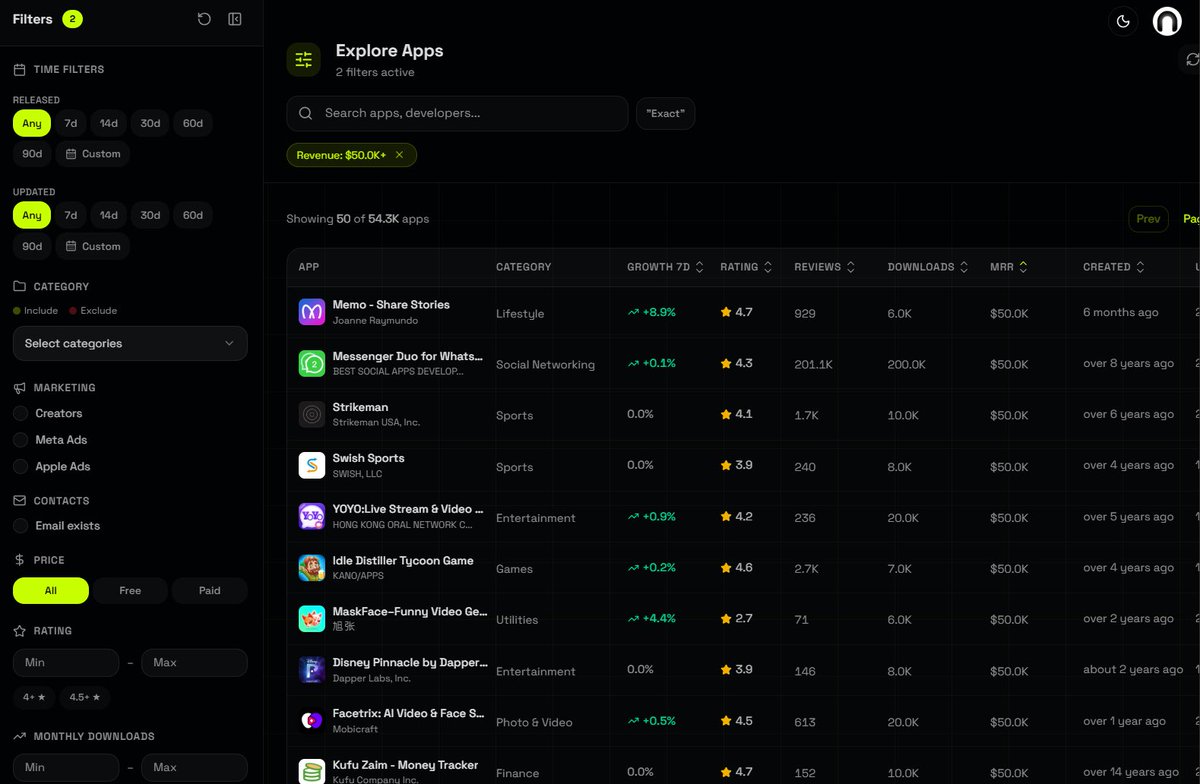Sort by MRR column arrows
1200x784 pixels.
coord(1024,267)
